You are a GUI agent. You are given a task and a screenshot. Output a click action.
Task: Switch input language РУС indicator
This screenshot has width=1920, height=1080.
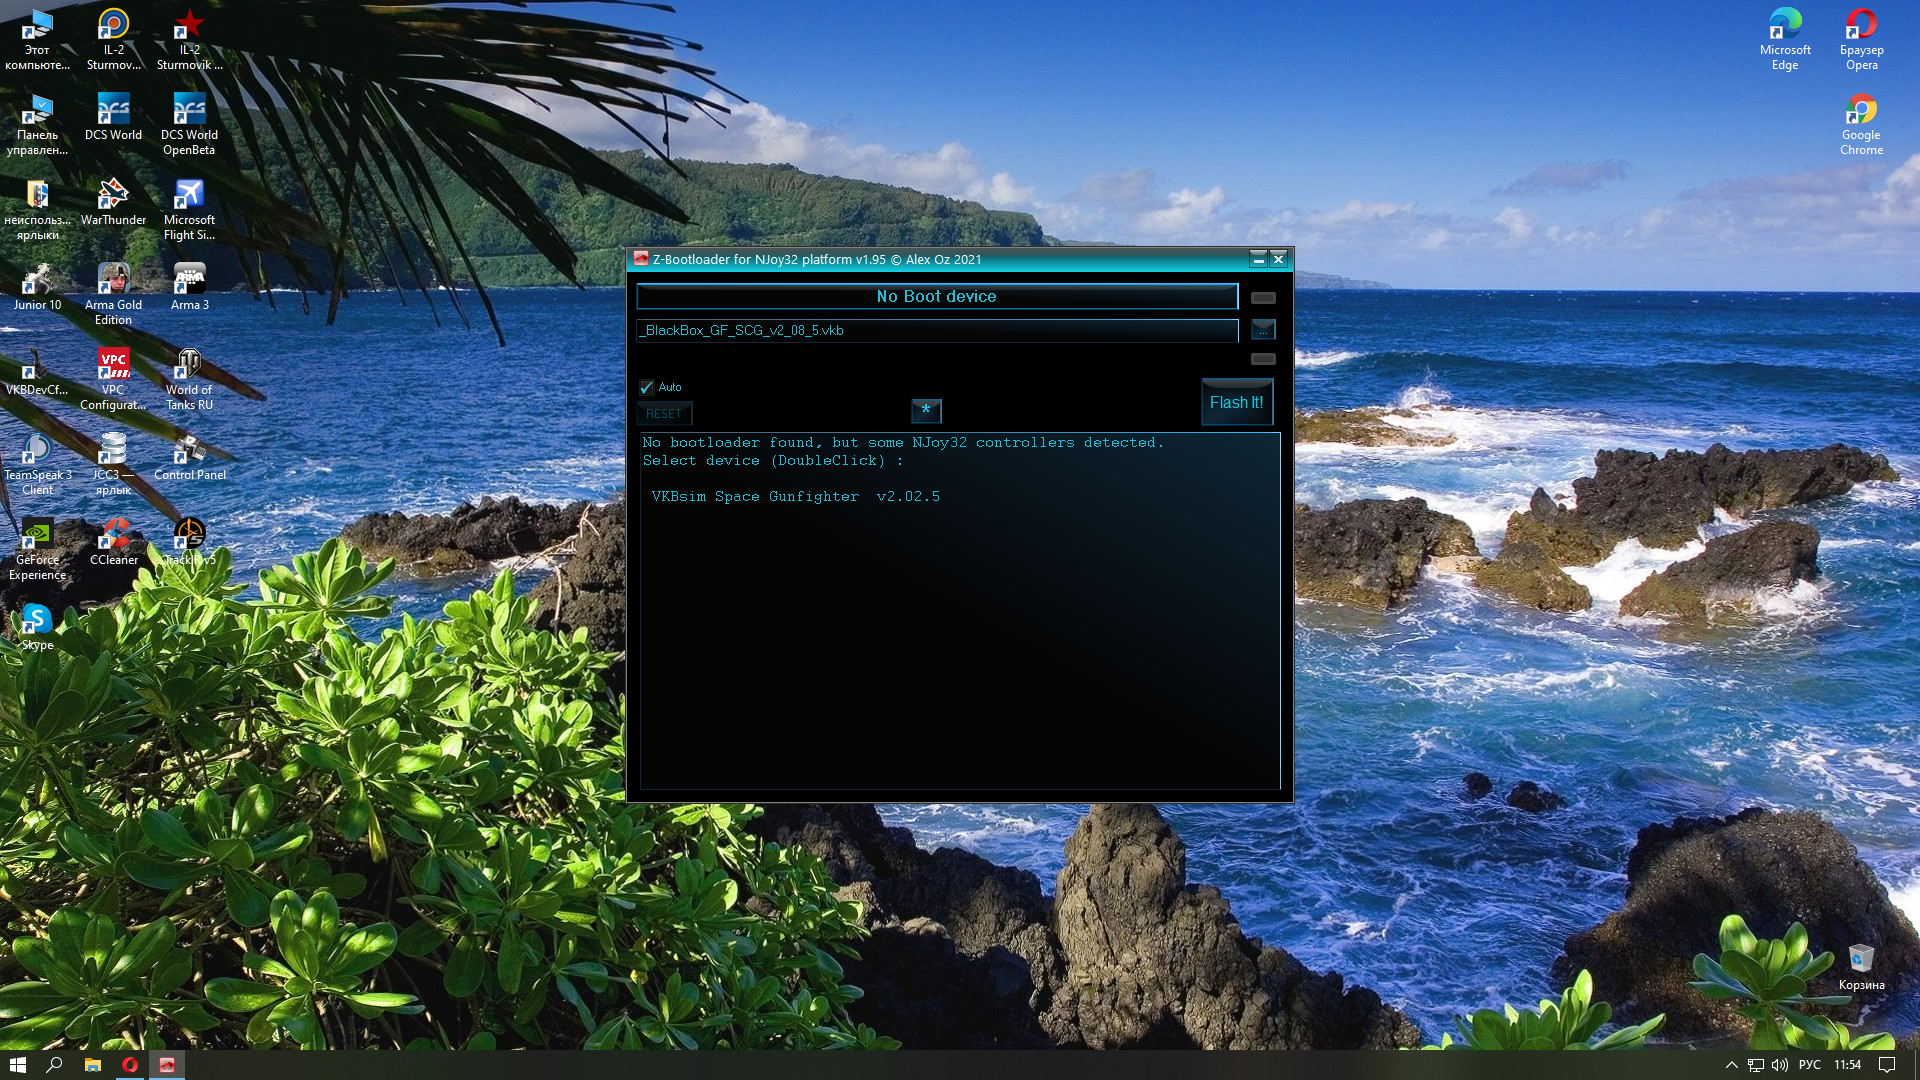1809,1065
